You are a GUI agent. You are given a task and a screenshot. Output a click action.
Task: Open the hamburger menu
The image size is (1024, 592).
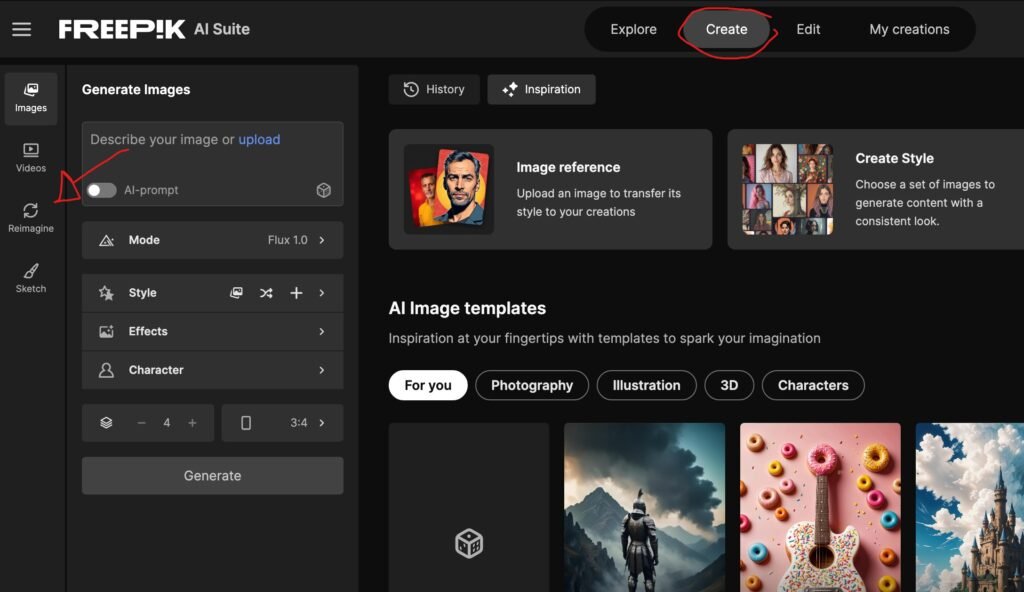pyautogui.click(x=22, y=29)
